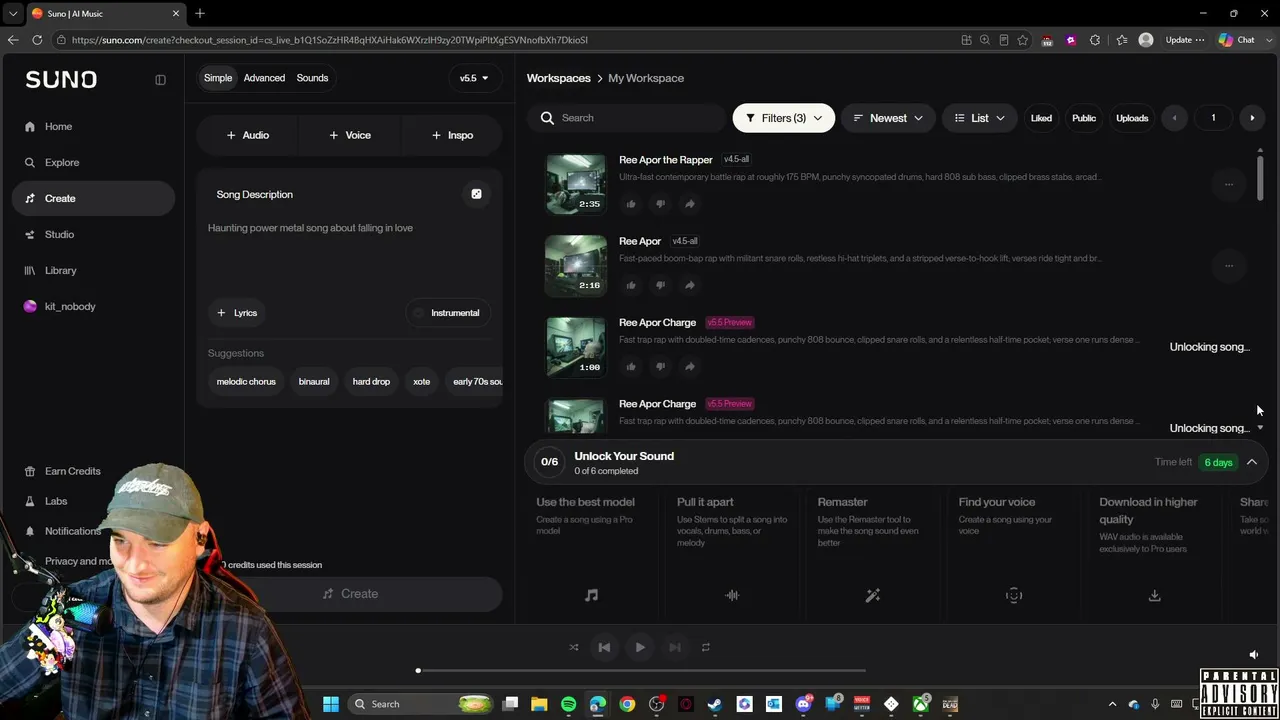Click the Pull it apart stems icon
The width and height of the screenshot is (1280, 720).
pos(732,595)
